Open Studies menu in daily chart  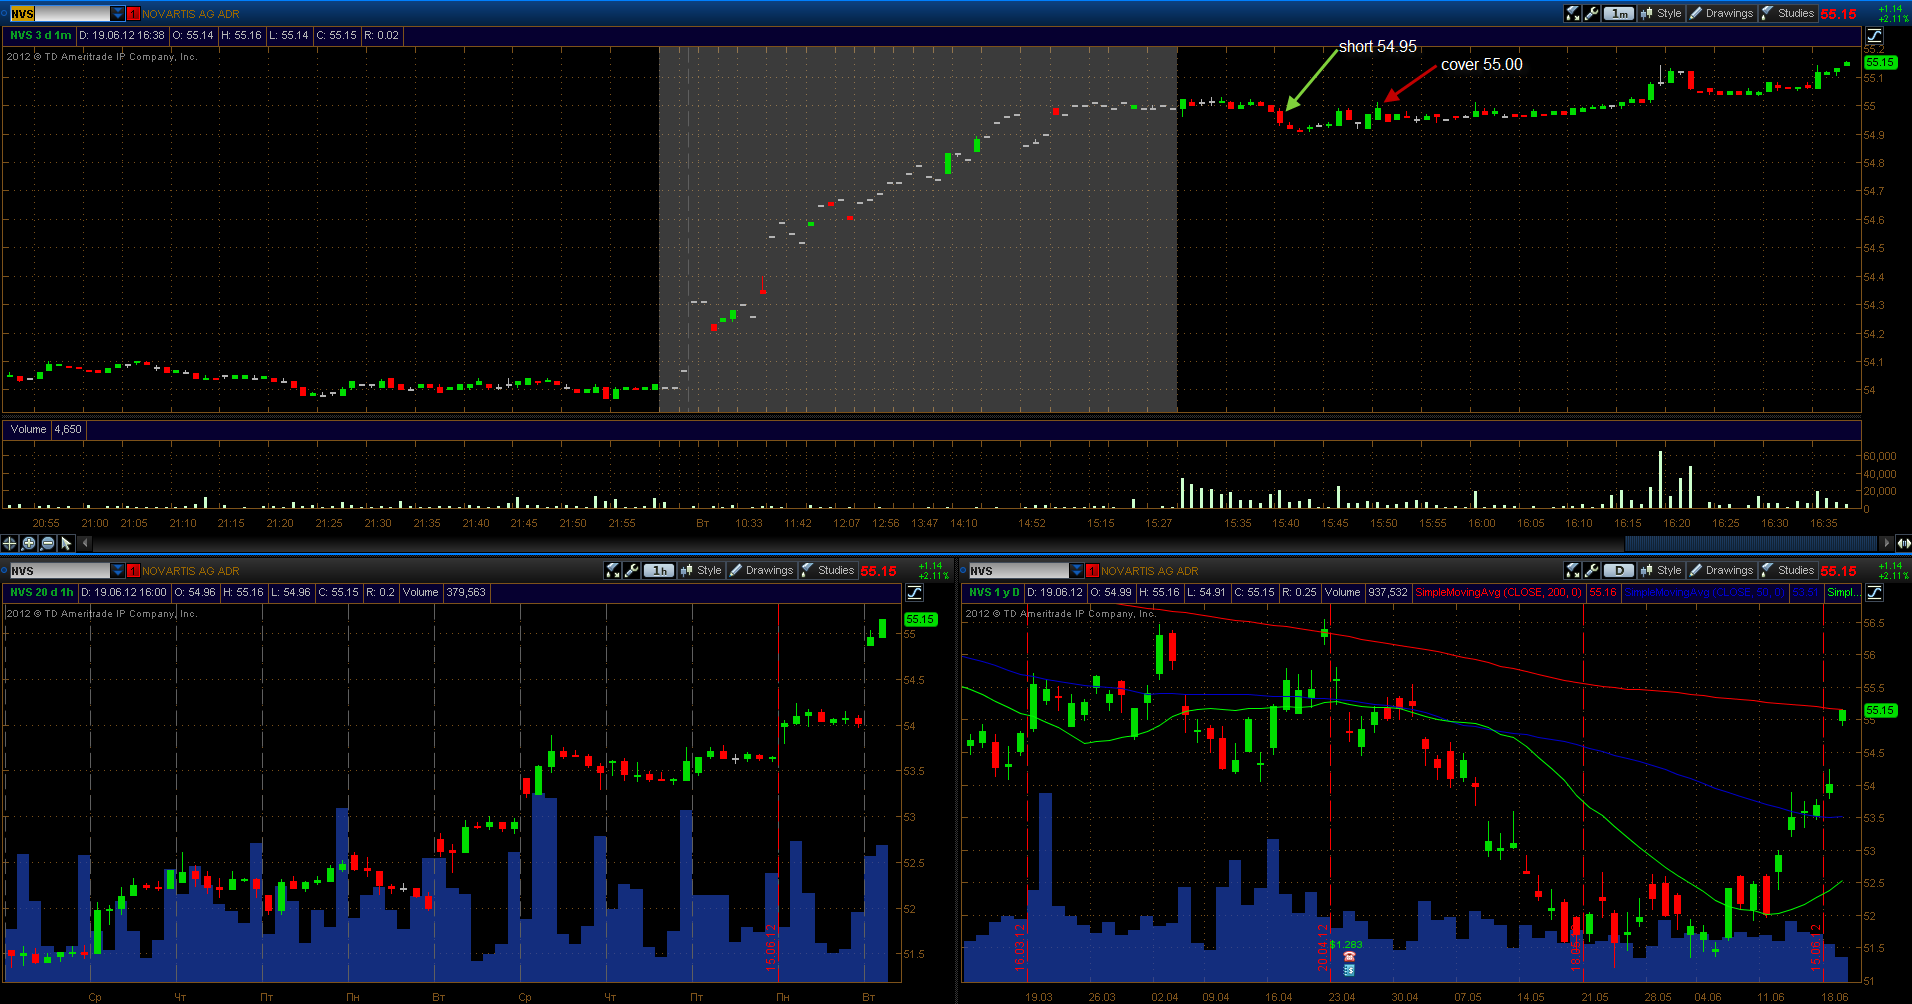coord(1788,570)
